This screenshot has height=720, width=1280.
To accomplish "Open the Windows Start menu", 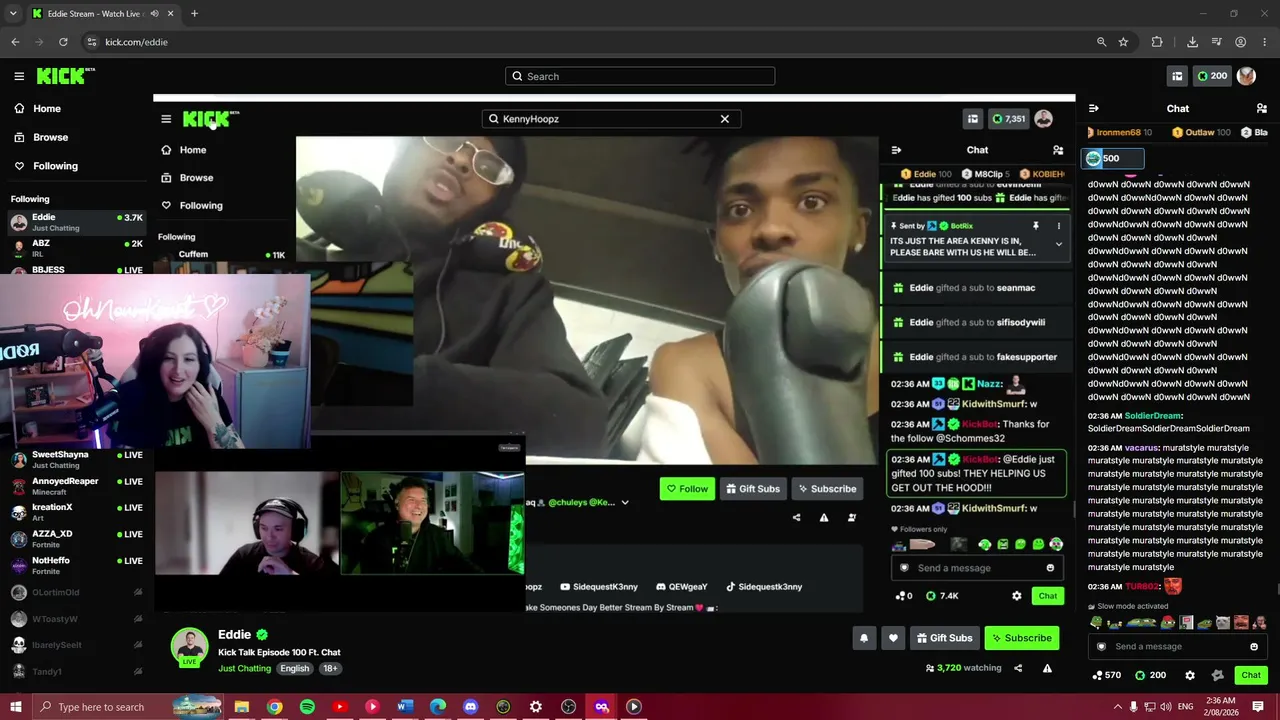I will 15,707.
